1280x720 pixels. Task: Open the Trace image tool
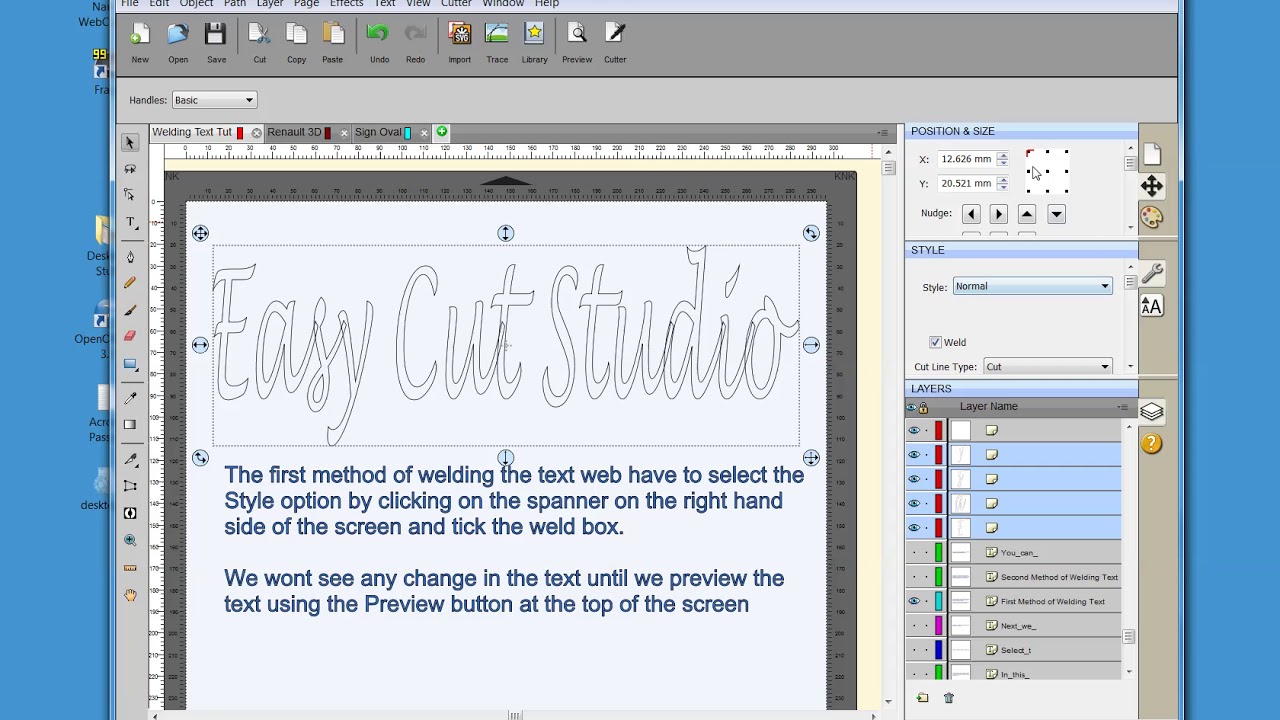coord(497,43)
